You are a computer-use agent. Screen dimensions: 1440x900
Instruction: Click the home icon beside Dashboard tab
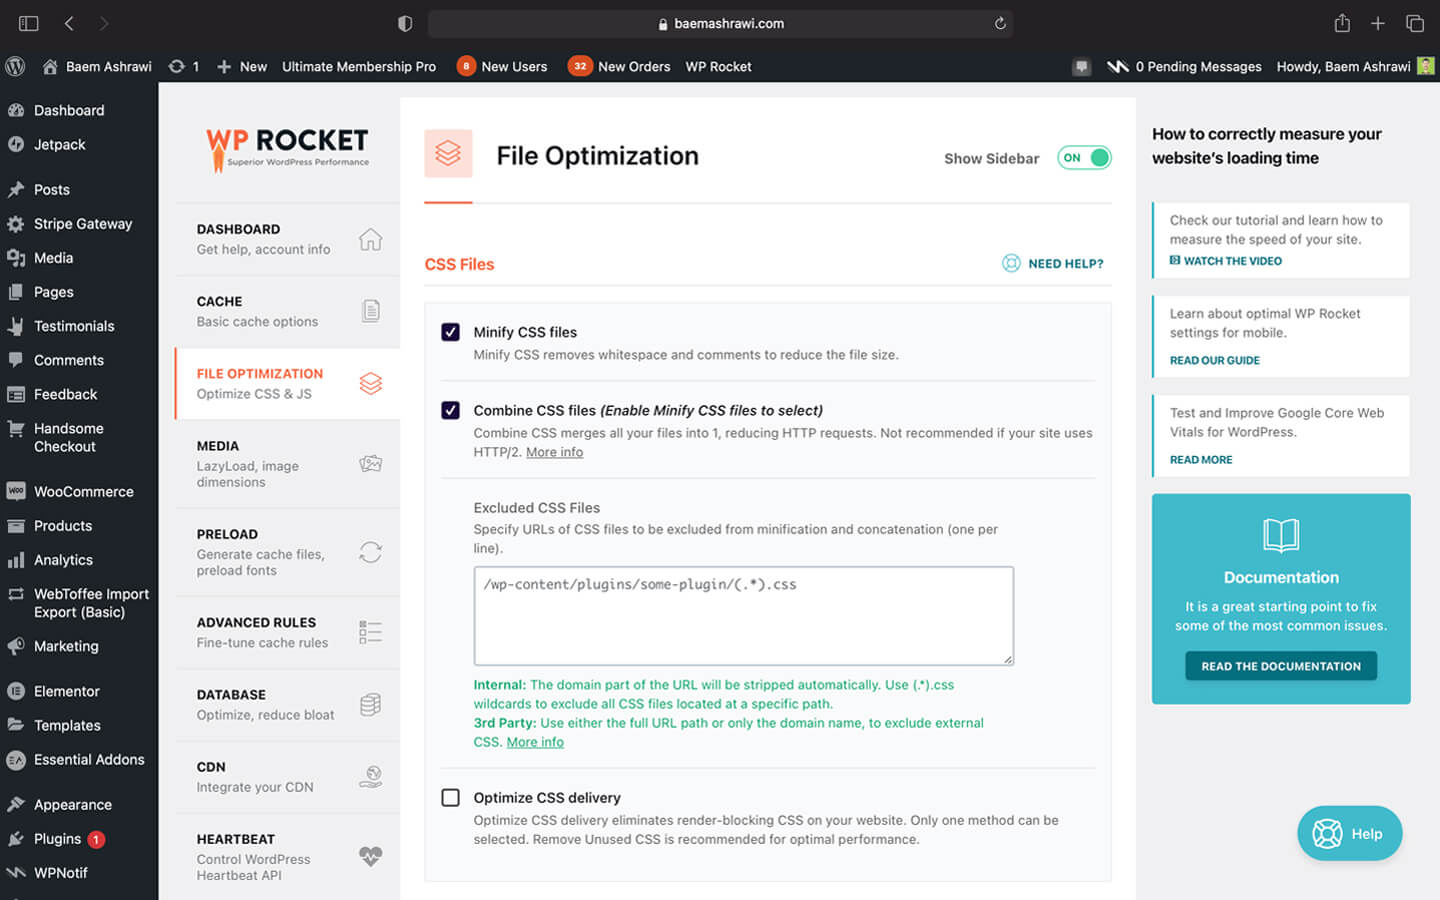coord(371,239)
